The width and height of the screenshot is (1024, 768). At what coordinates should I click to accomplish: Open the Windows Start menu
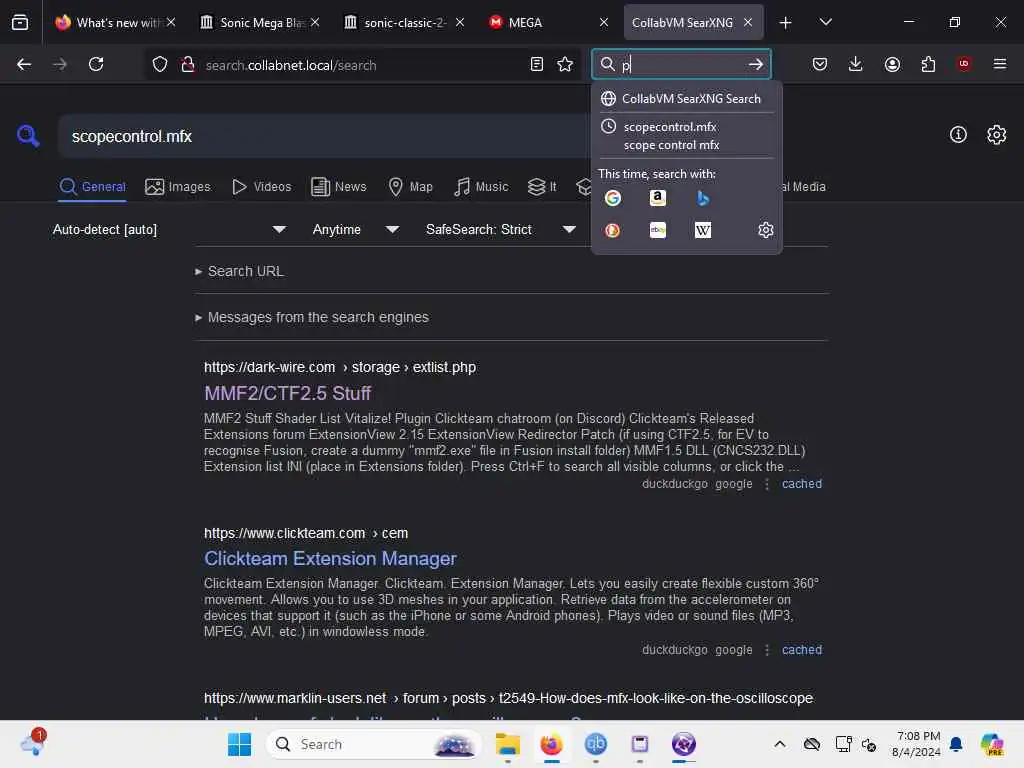click(x=239, y=744)
